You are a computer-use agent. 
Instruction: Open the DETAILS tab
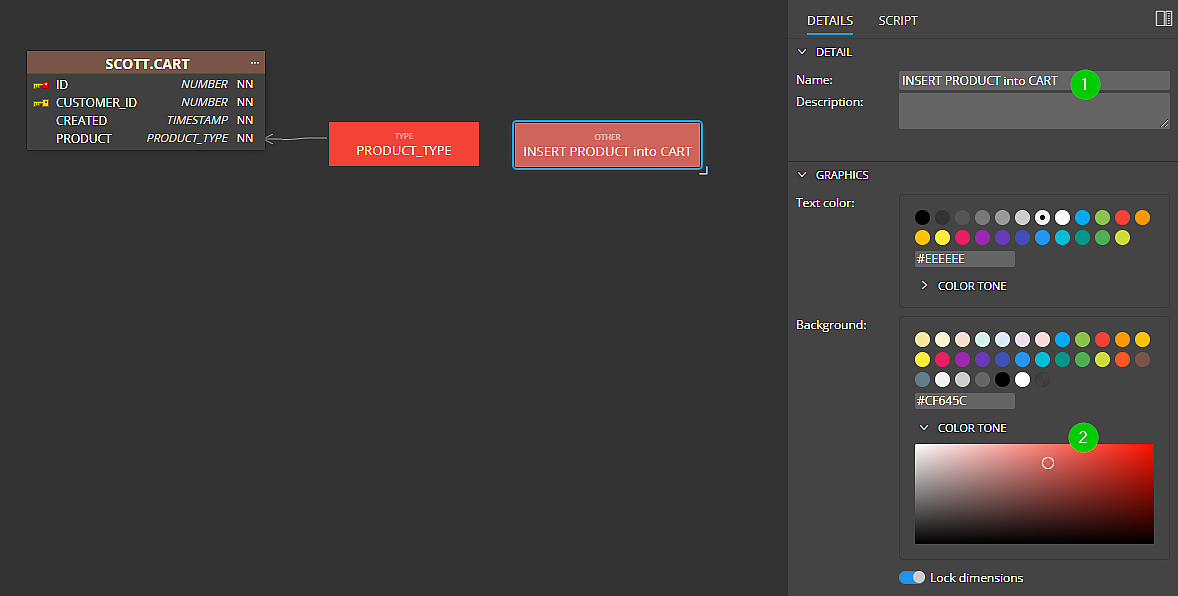[830, 20]
